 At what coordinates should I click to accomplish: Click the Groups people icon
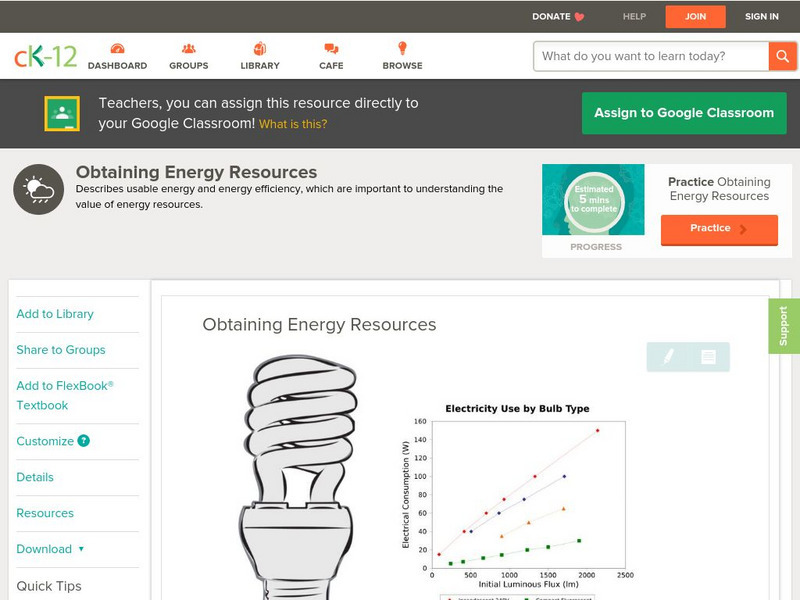pos(188,47)
